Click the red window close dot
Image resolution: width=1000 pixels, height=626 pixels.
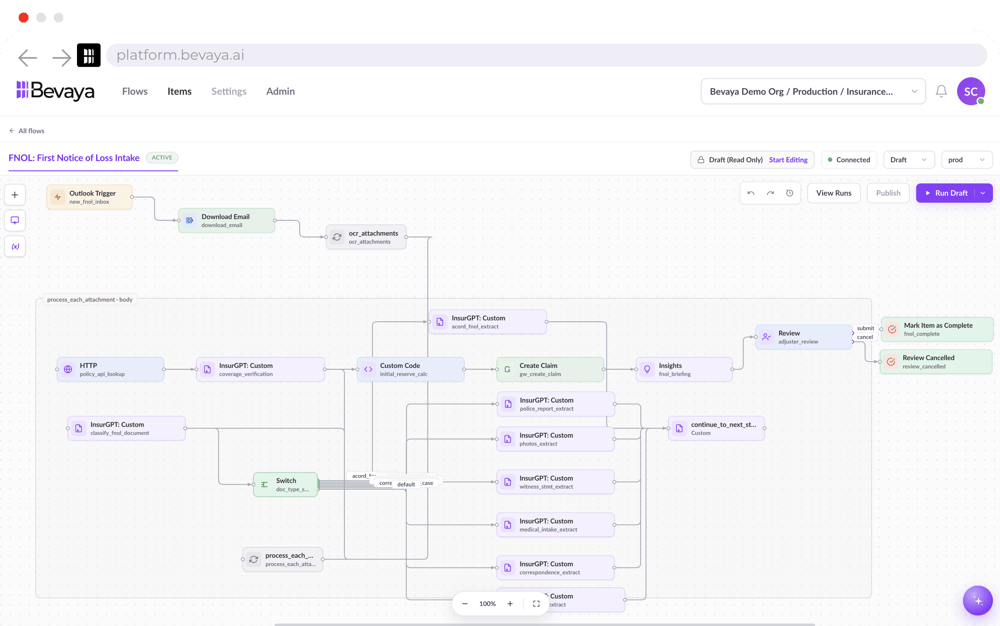24,18
